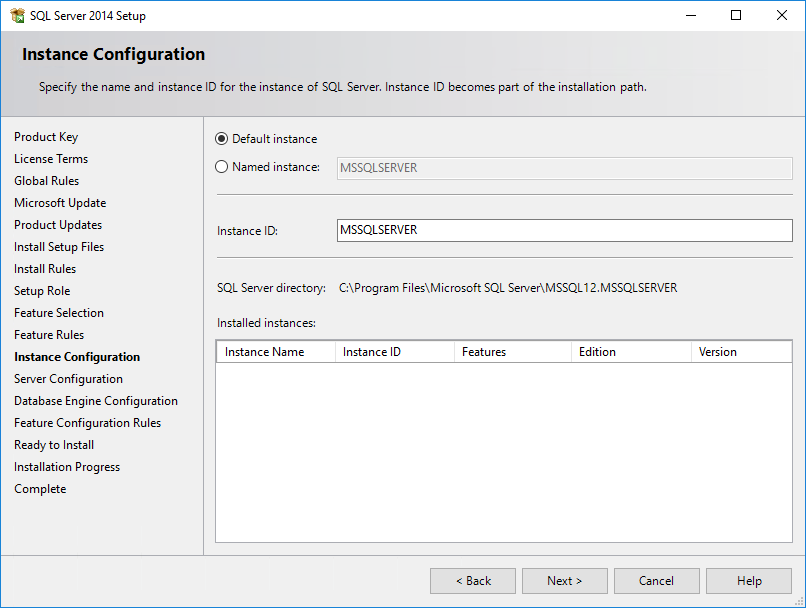Select the Named instance radio button
Image resolution: width=806 pixels, height=608 pixels.
[222, 167]
